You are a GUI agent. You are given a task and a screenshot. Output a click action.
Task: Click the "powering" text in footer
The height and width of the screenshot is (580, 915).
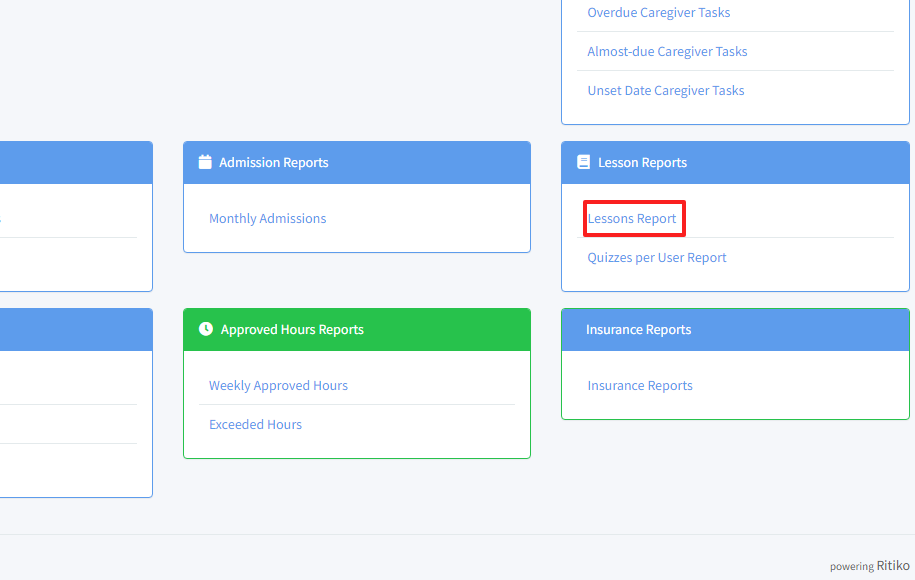pyautogui.click(x=851, y=566)
